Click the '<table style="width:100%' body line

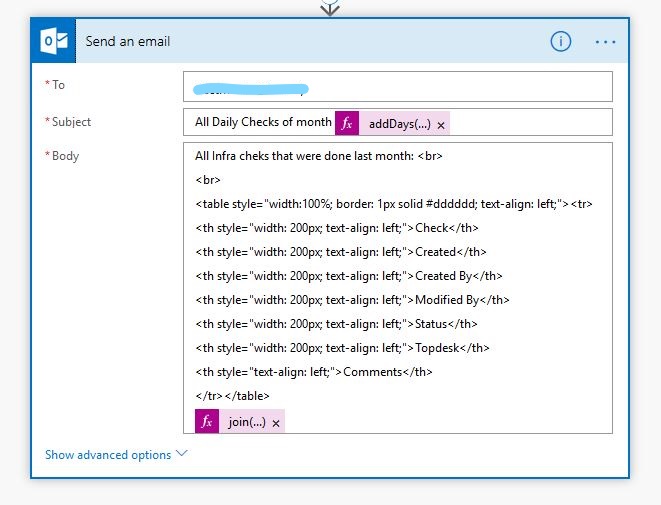pyautogui.click(x=394, y=204)
